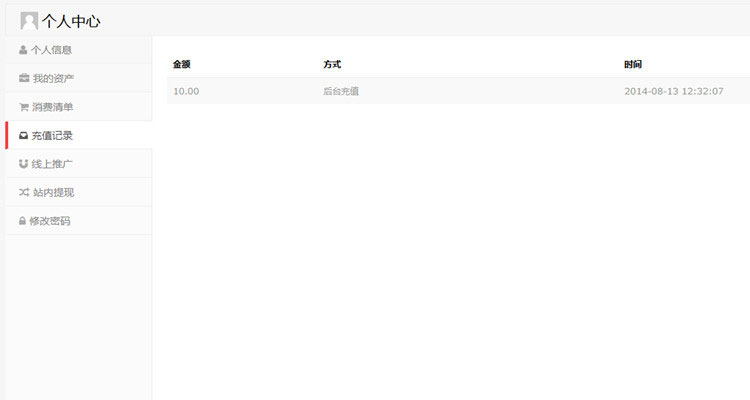Viewport: 750px width, 400px height.
Task: Open the 修改密码 page
Action: coord(51,221)
